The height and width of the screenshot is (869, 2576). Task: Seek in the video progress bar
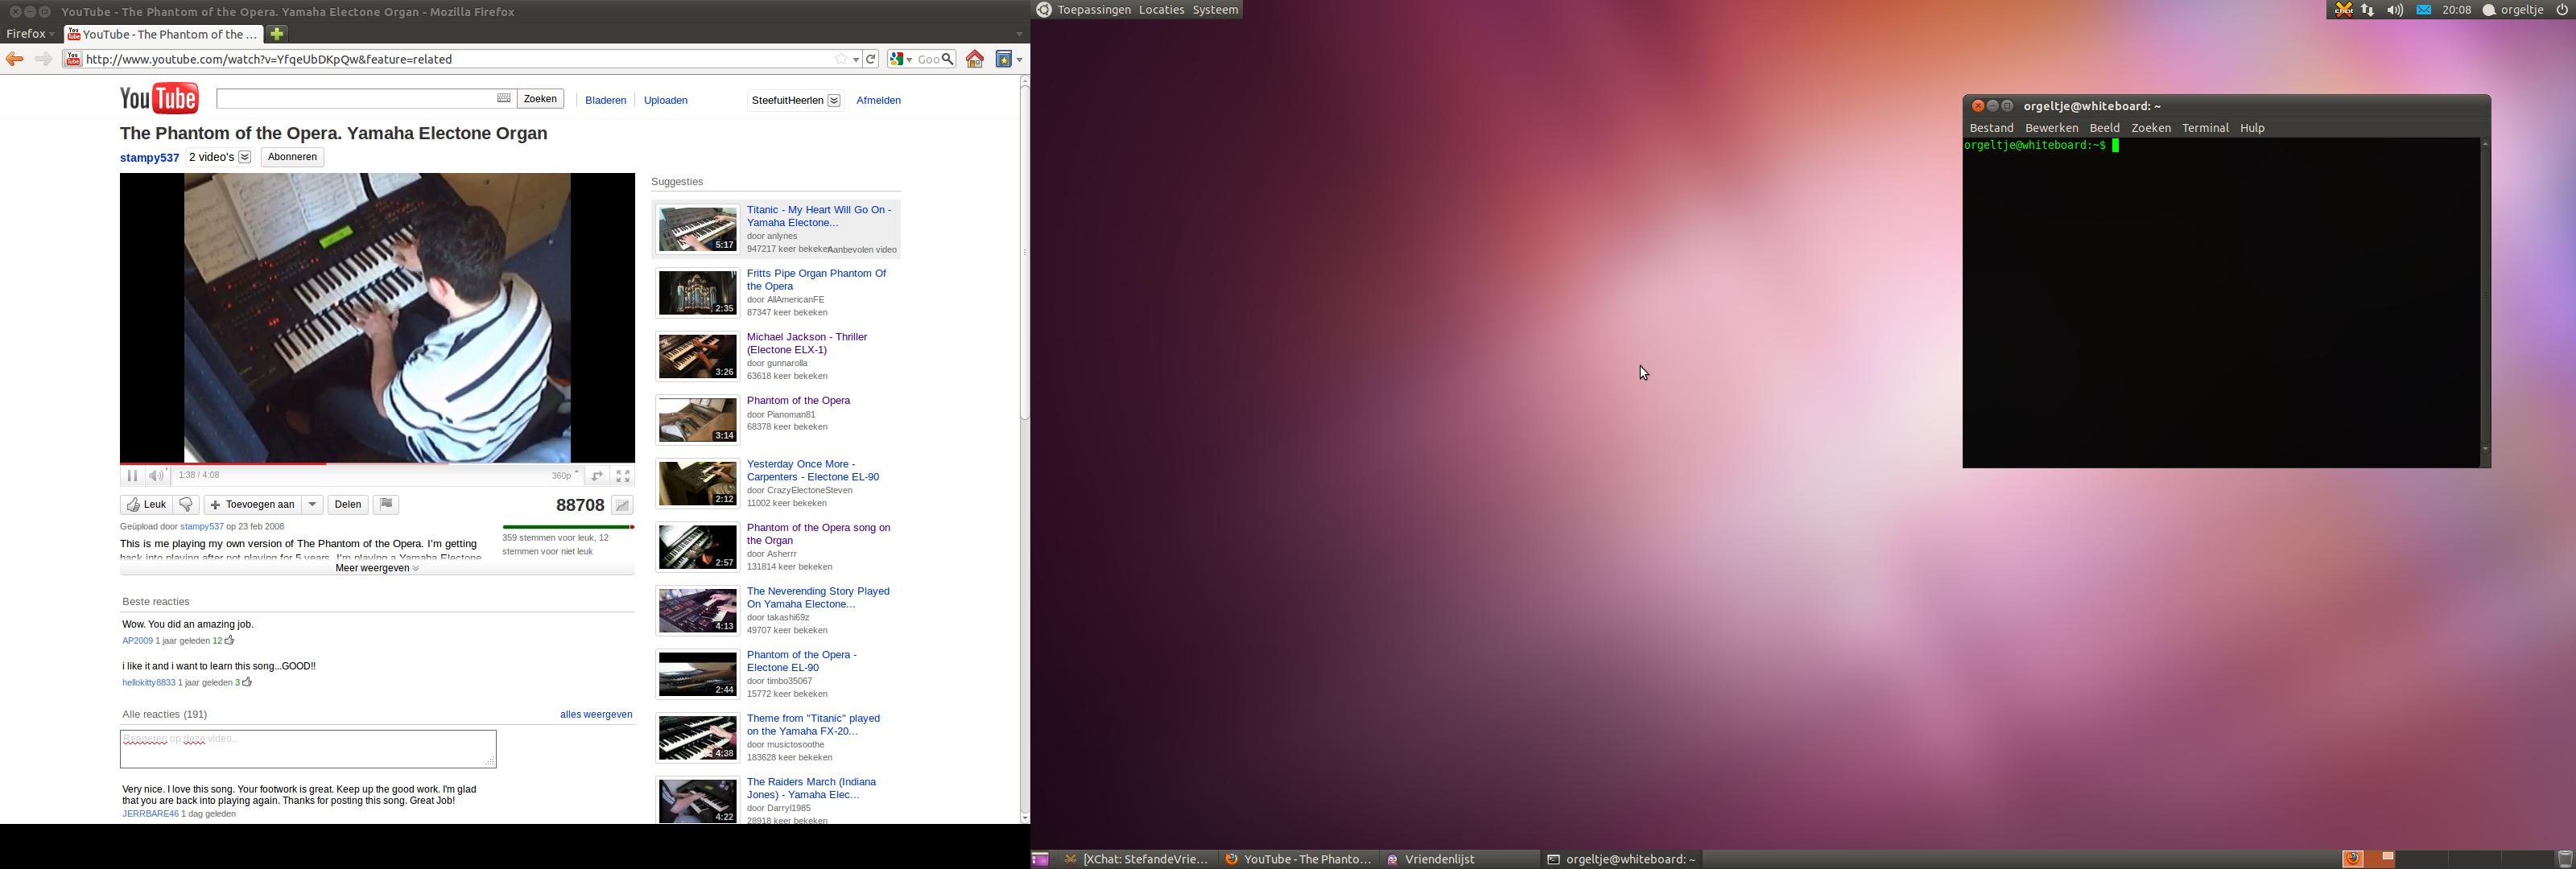[x=377, y=463]
